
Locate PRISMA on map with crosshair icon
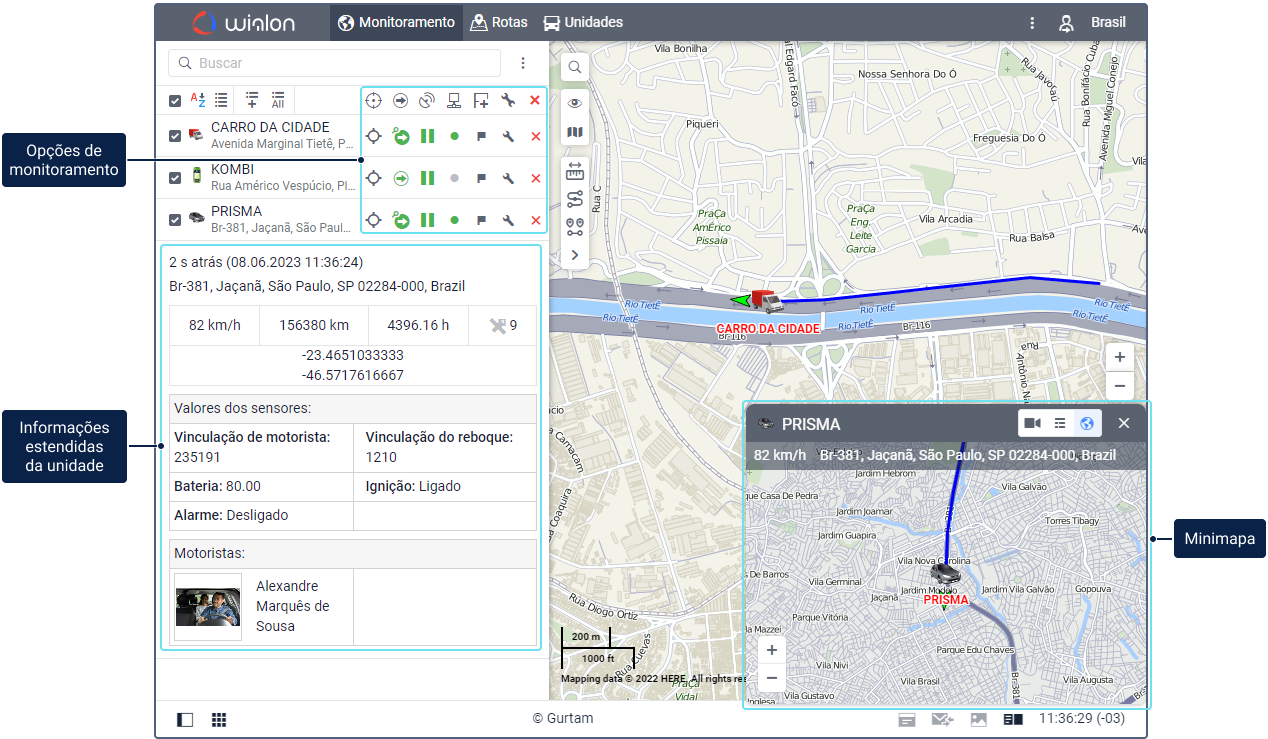click(x=373, y=220)
